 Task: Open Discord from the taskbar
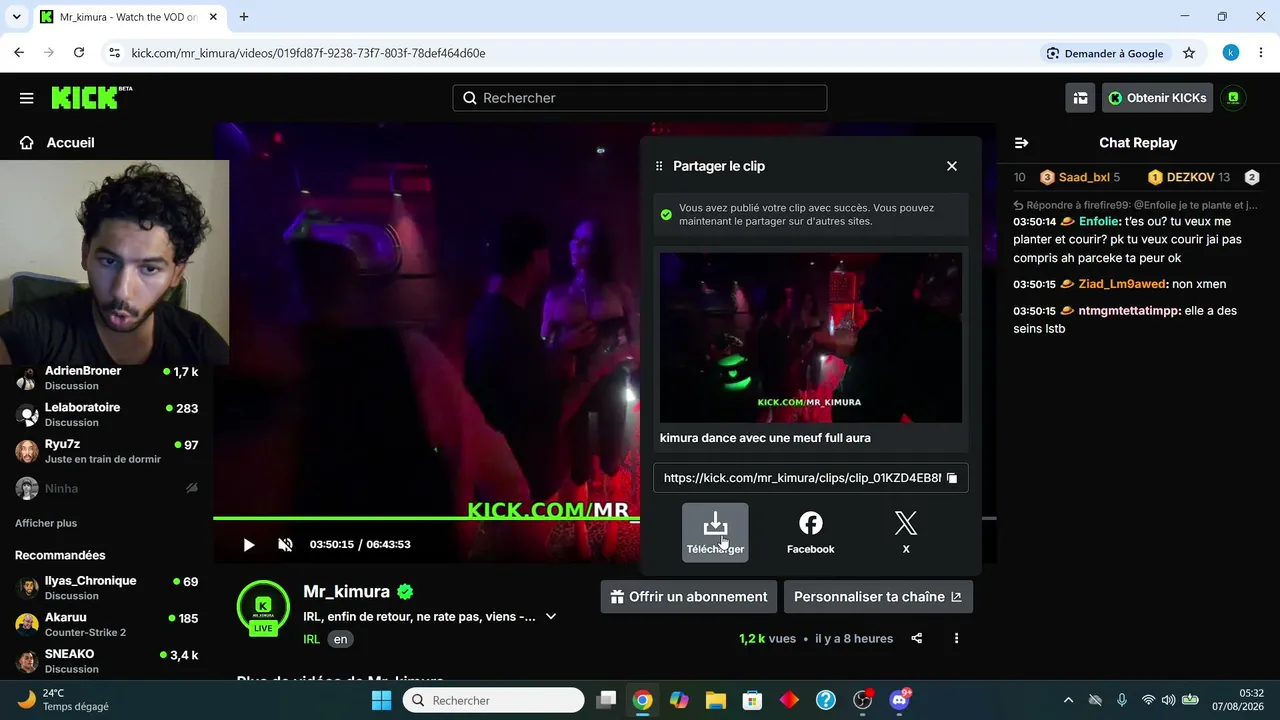[x=899, y=700]
